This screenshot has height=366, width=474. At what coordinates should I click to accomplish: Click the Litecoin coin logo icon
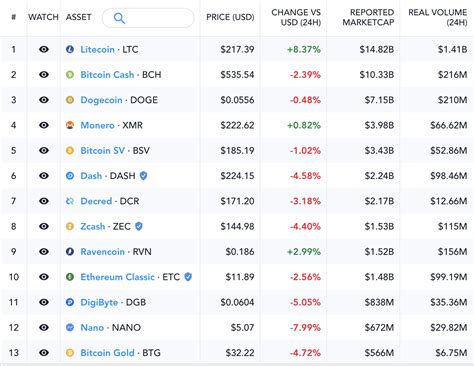(70, 49)
